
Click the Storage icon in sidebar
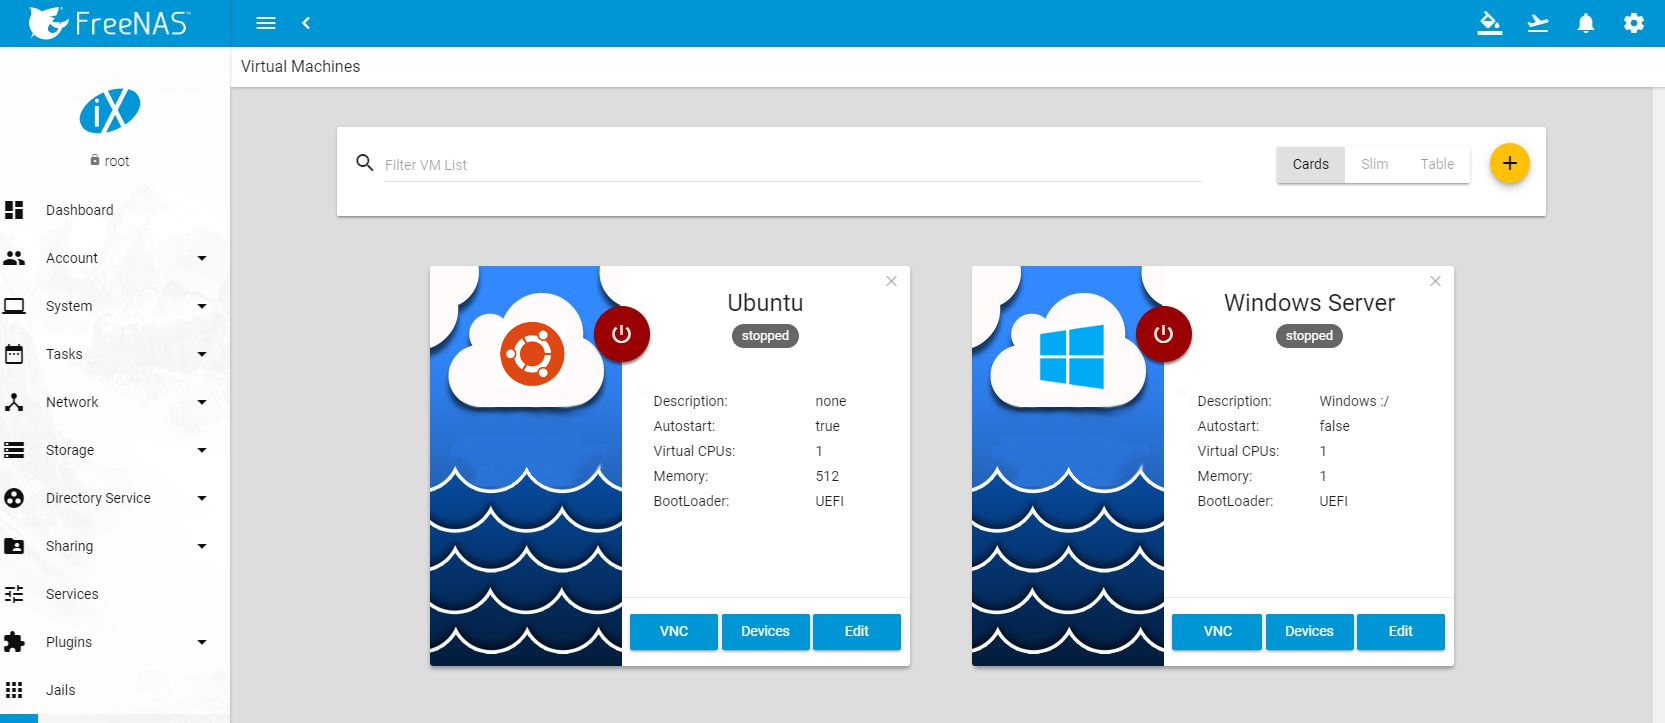pyautogui.click(x=14, y=450)
